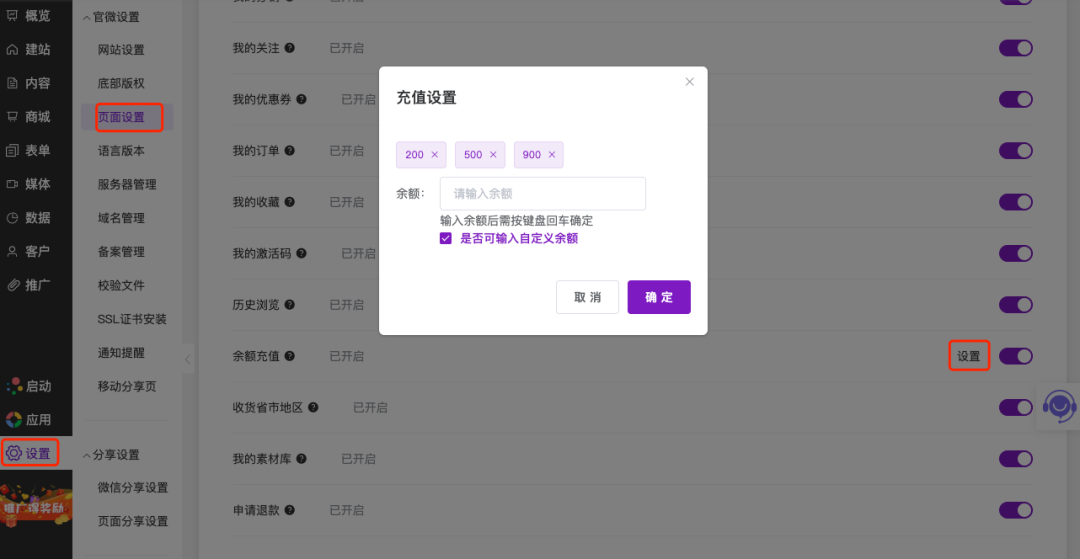Screen dimensions: 1080x559
Task: Show help tooltip for 我的订单
Action: [290, 151]
